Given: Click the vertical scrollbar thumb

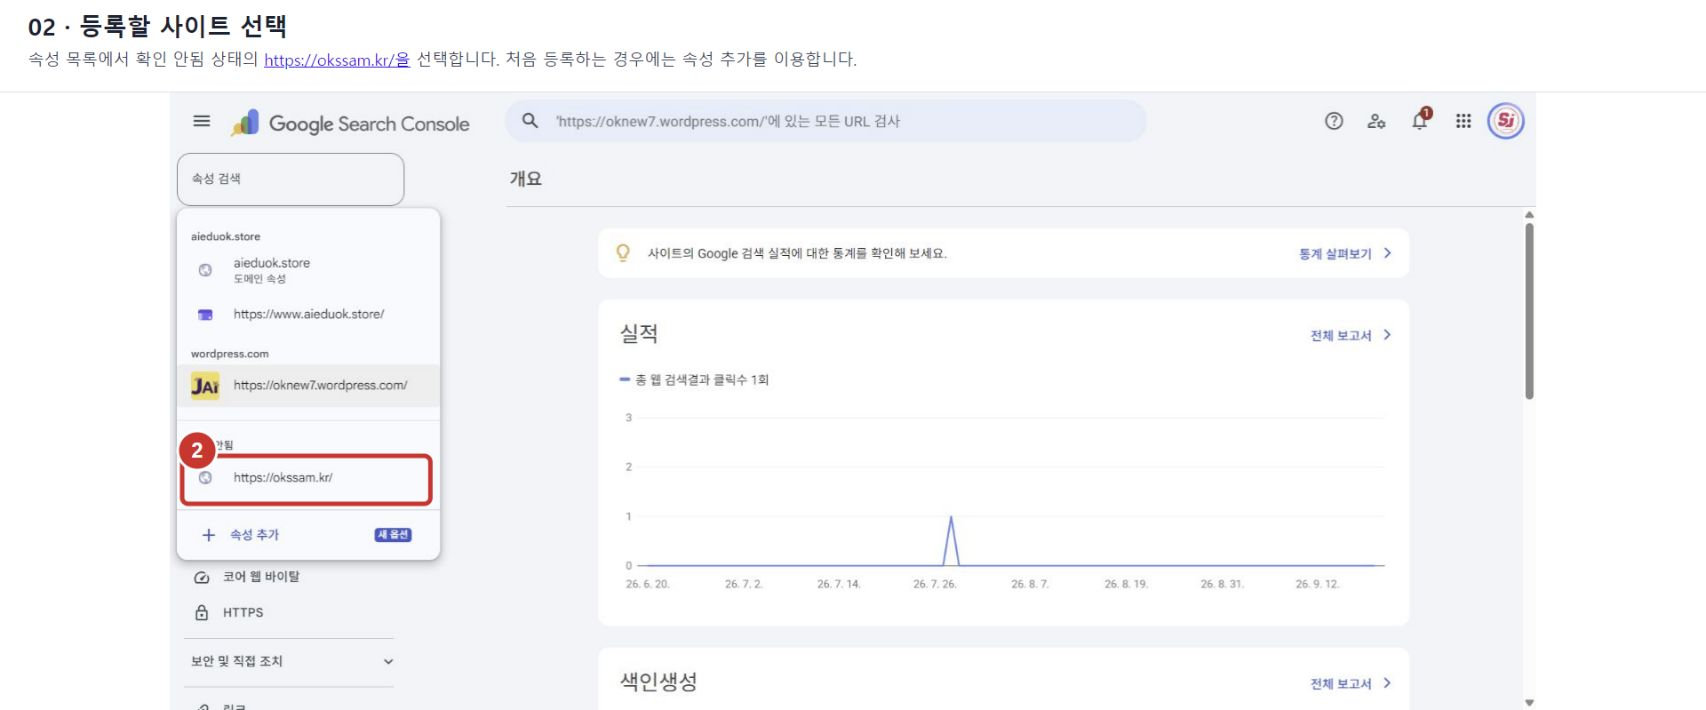Looking at the screenshot, I should click(1529, 311).
